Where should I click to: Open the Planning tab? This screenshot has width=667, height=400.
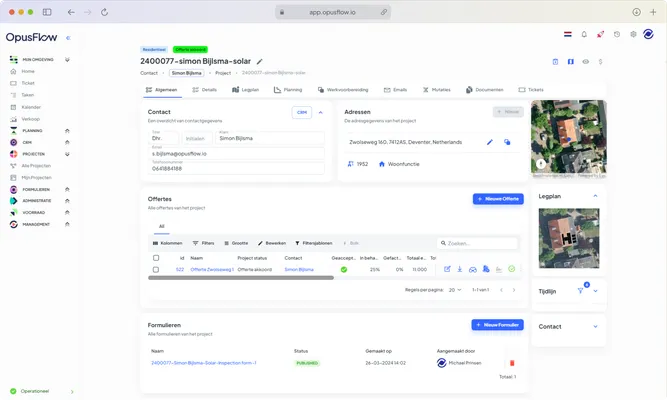tap(288, 90)
